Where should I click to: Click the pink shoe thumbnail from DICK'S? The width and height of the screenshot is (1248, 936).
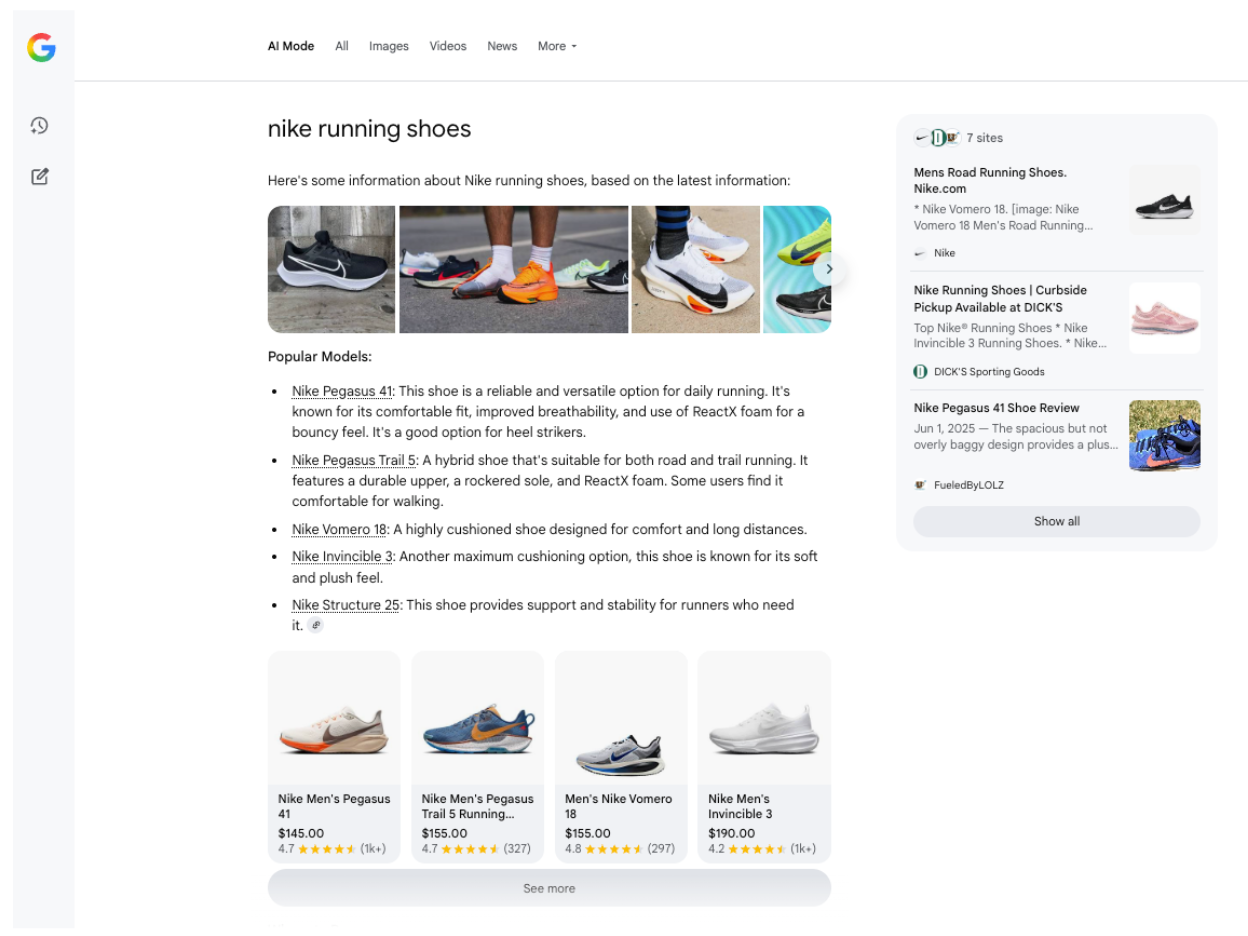[1164, 318]
